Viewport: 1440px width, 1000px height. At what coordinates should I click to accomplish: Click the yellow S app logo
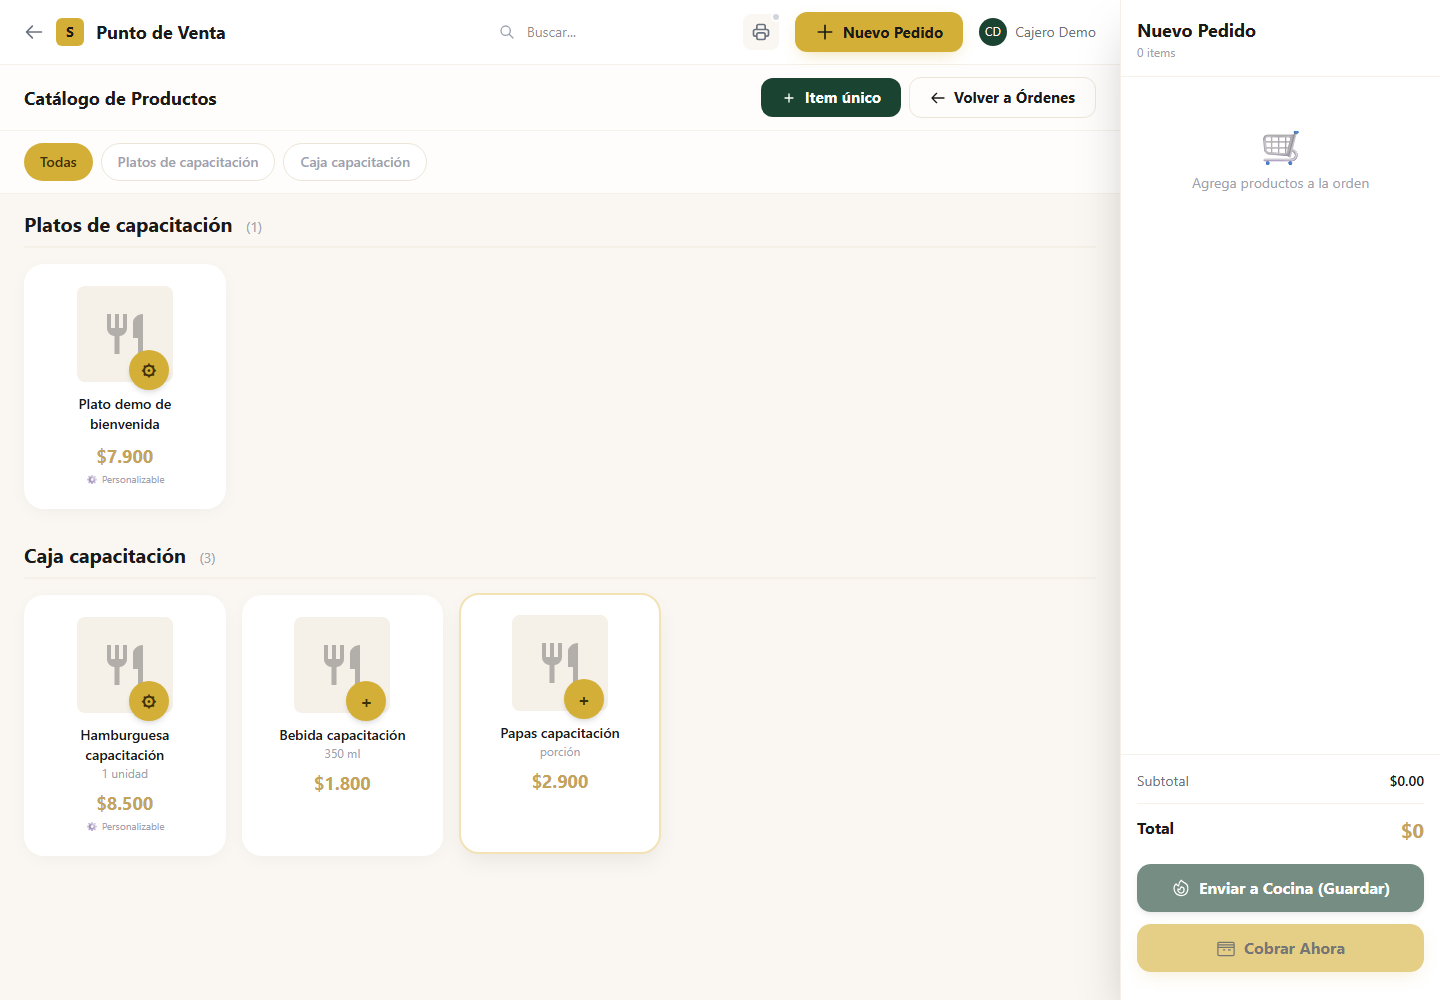click(x=70, y=32)
